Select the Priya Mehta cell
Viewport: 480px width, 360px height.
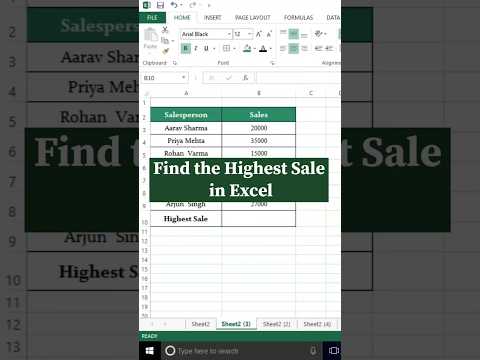186,141
